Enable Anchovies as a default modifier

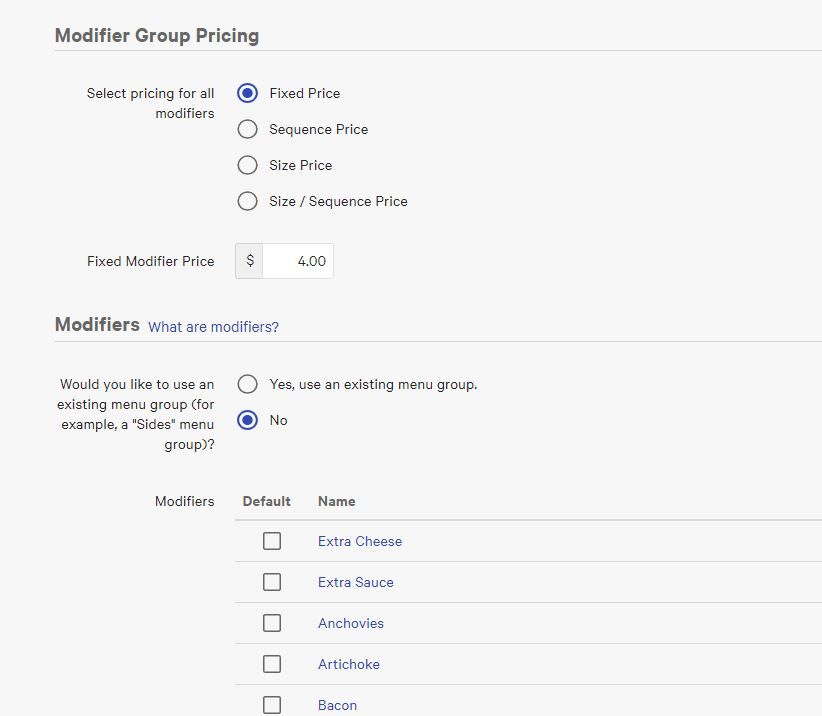pos(272,623)
